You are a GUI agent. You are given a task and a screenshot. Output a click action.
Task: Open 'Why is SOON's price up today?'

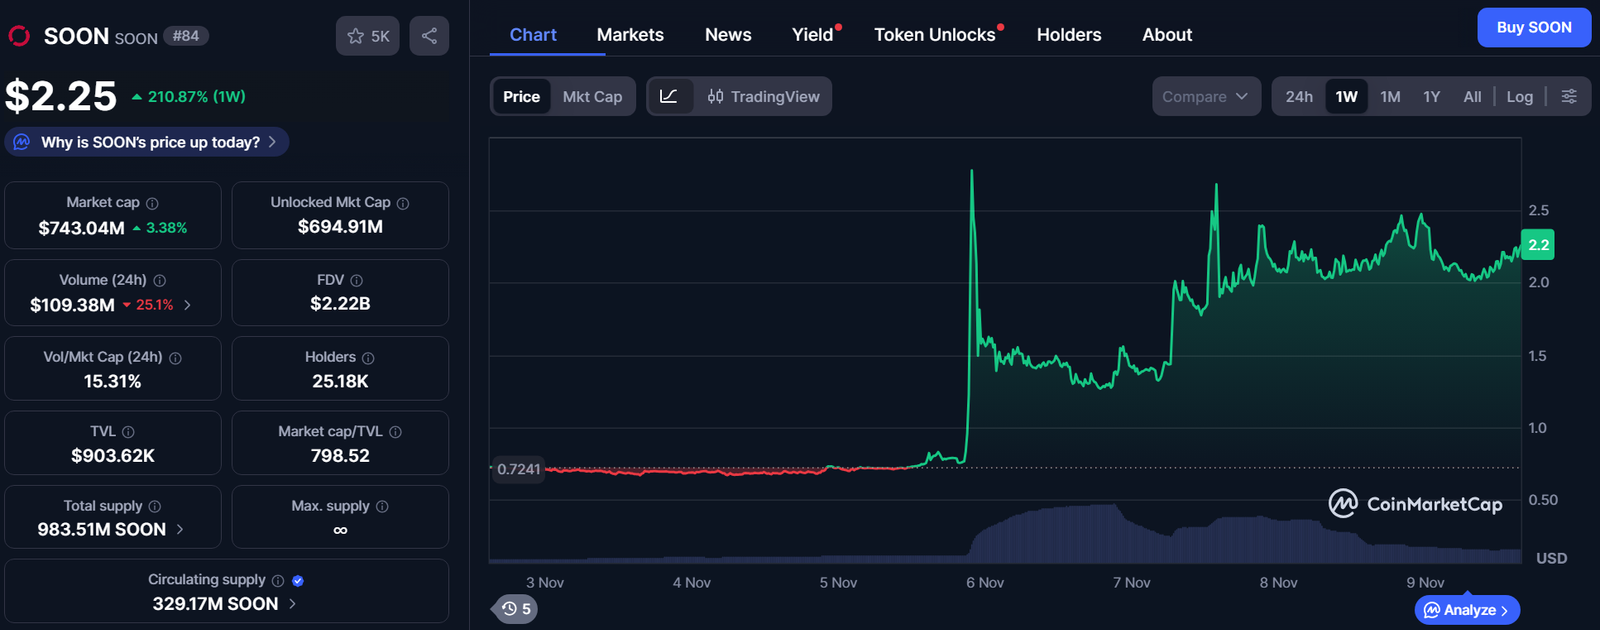click(x=150, y=142)
